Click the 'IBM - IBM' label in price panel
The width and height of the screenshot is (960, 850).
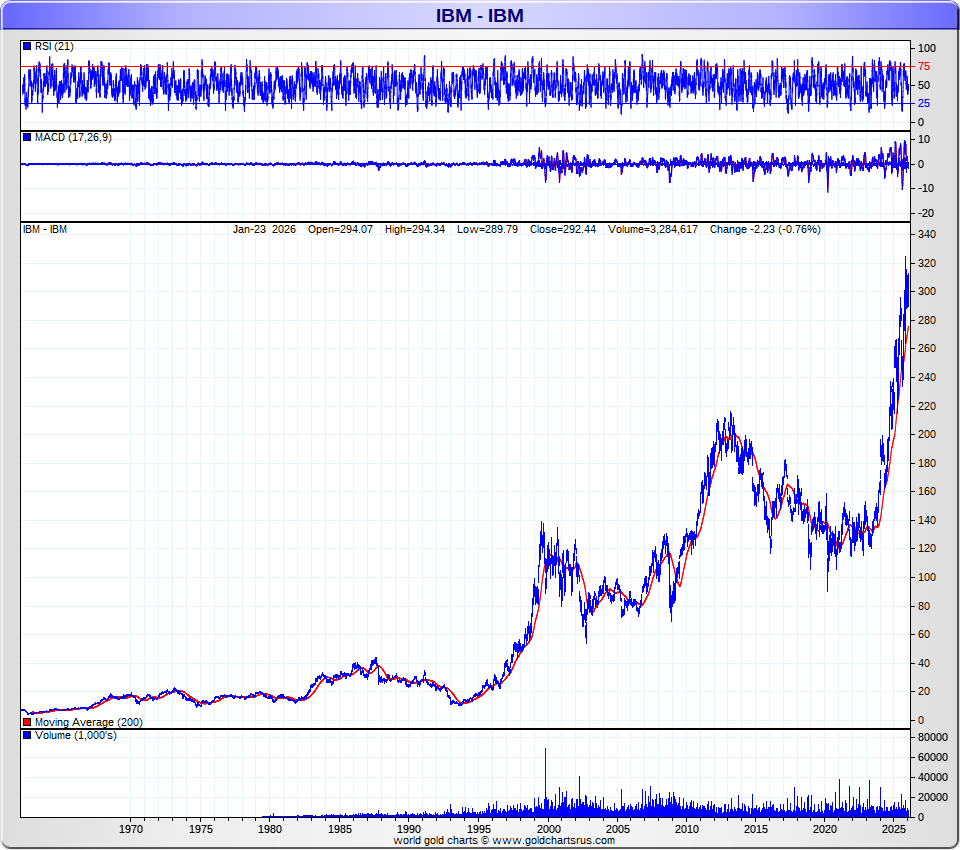point(45,229)
